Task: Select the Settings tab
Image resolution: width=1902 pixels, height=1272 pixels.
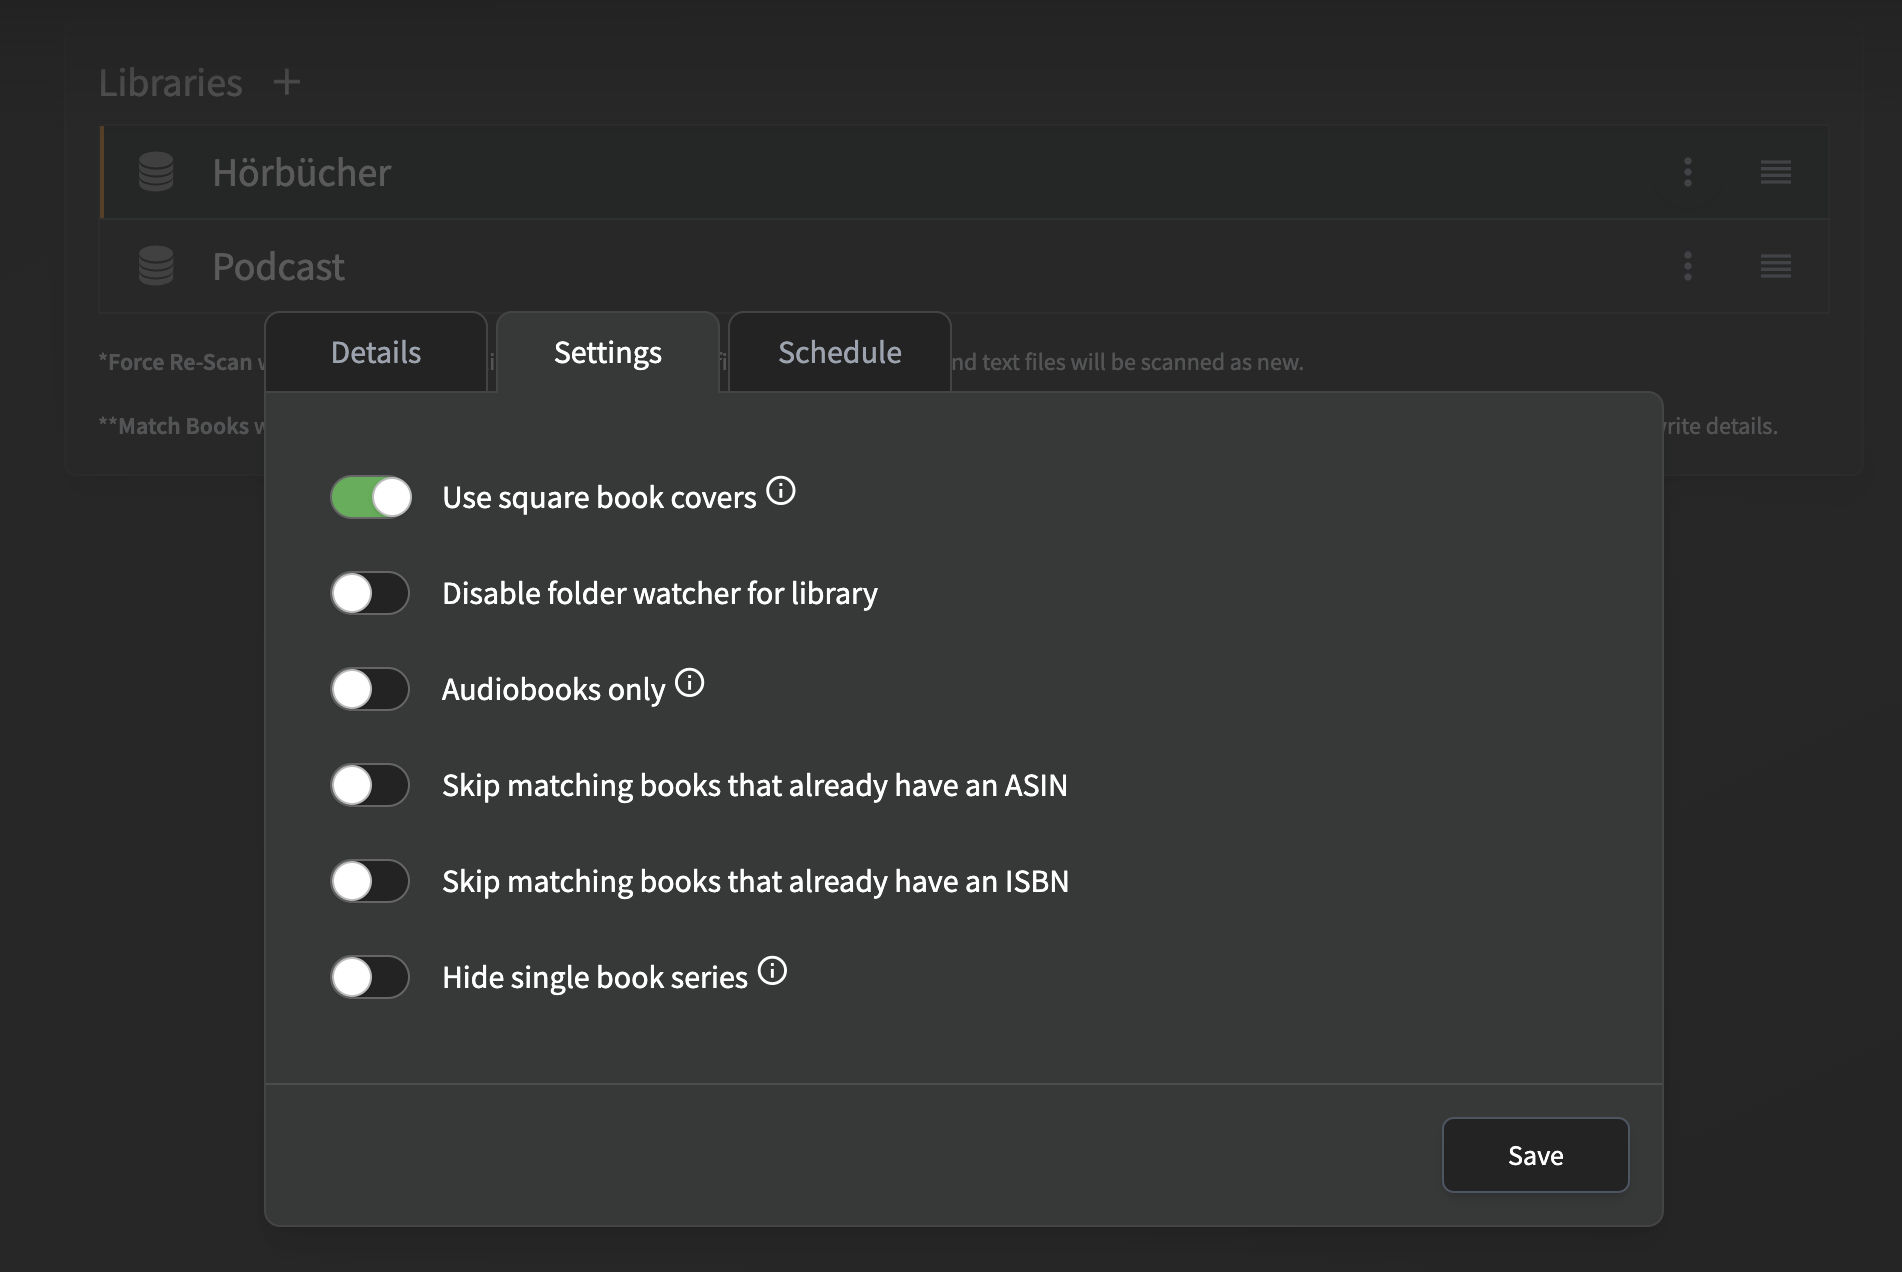Action: point(606,352)
